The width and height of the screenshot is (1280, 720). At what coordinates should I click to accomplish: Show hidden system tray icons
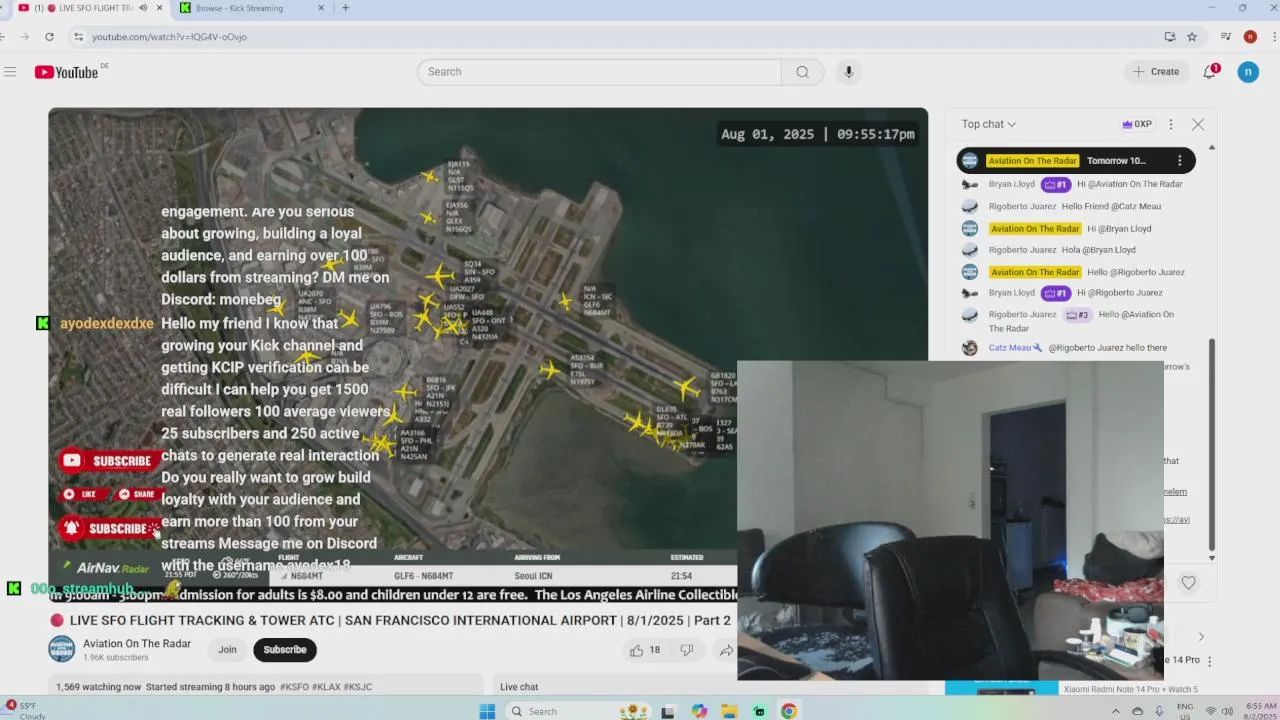1116,711
